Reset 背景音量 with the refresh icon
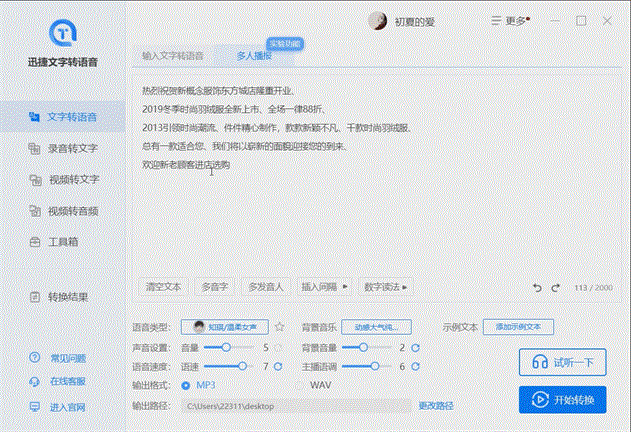The width and height of the screenshot is (631, 432). coord(415,348)
